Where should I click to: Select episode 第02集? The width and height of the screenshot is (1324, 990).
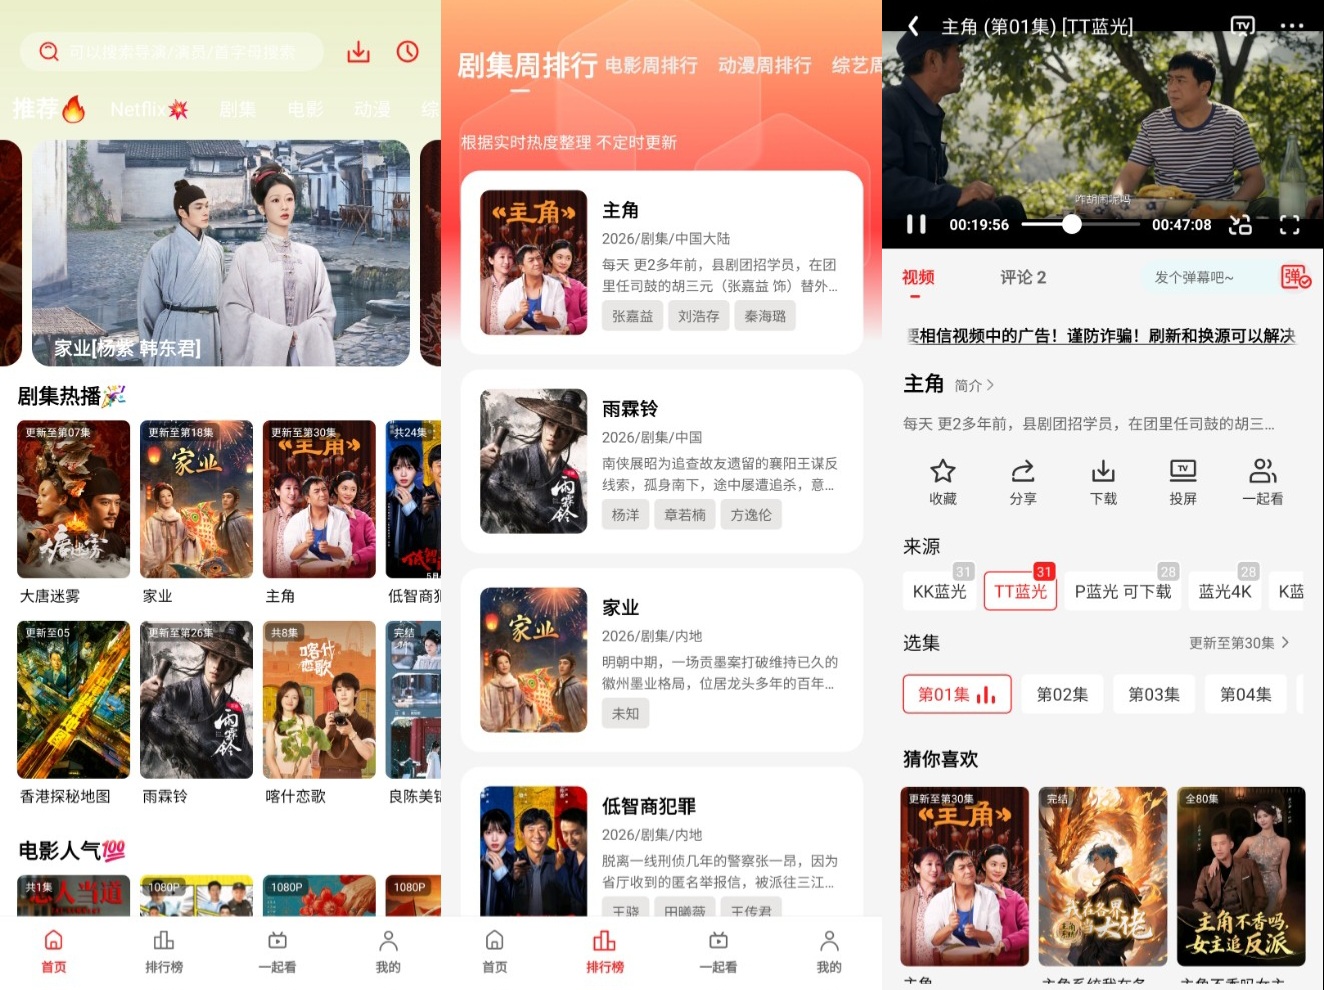click(1062, 694)
